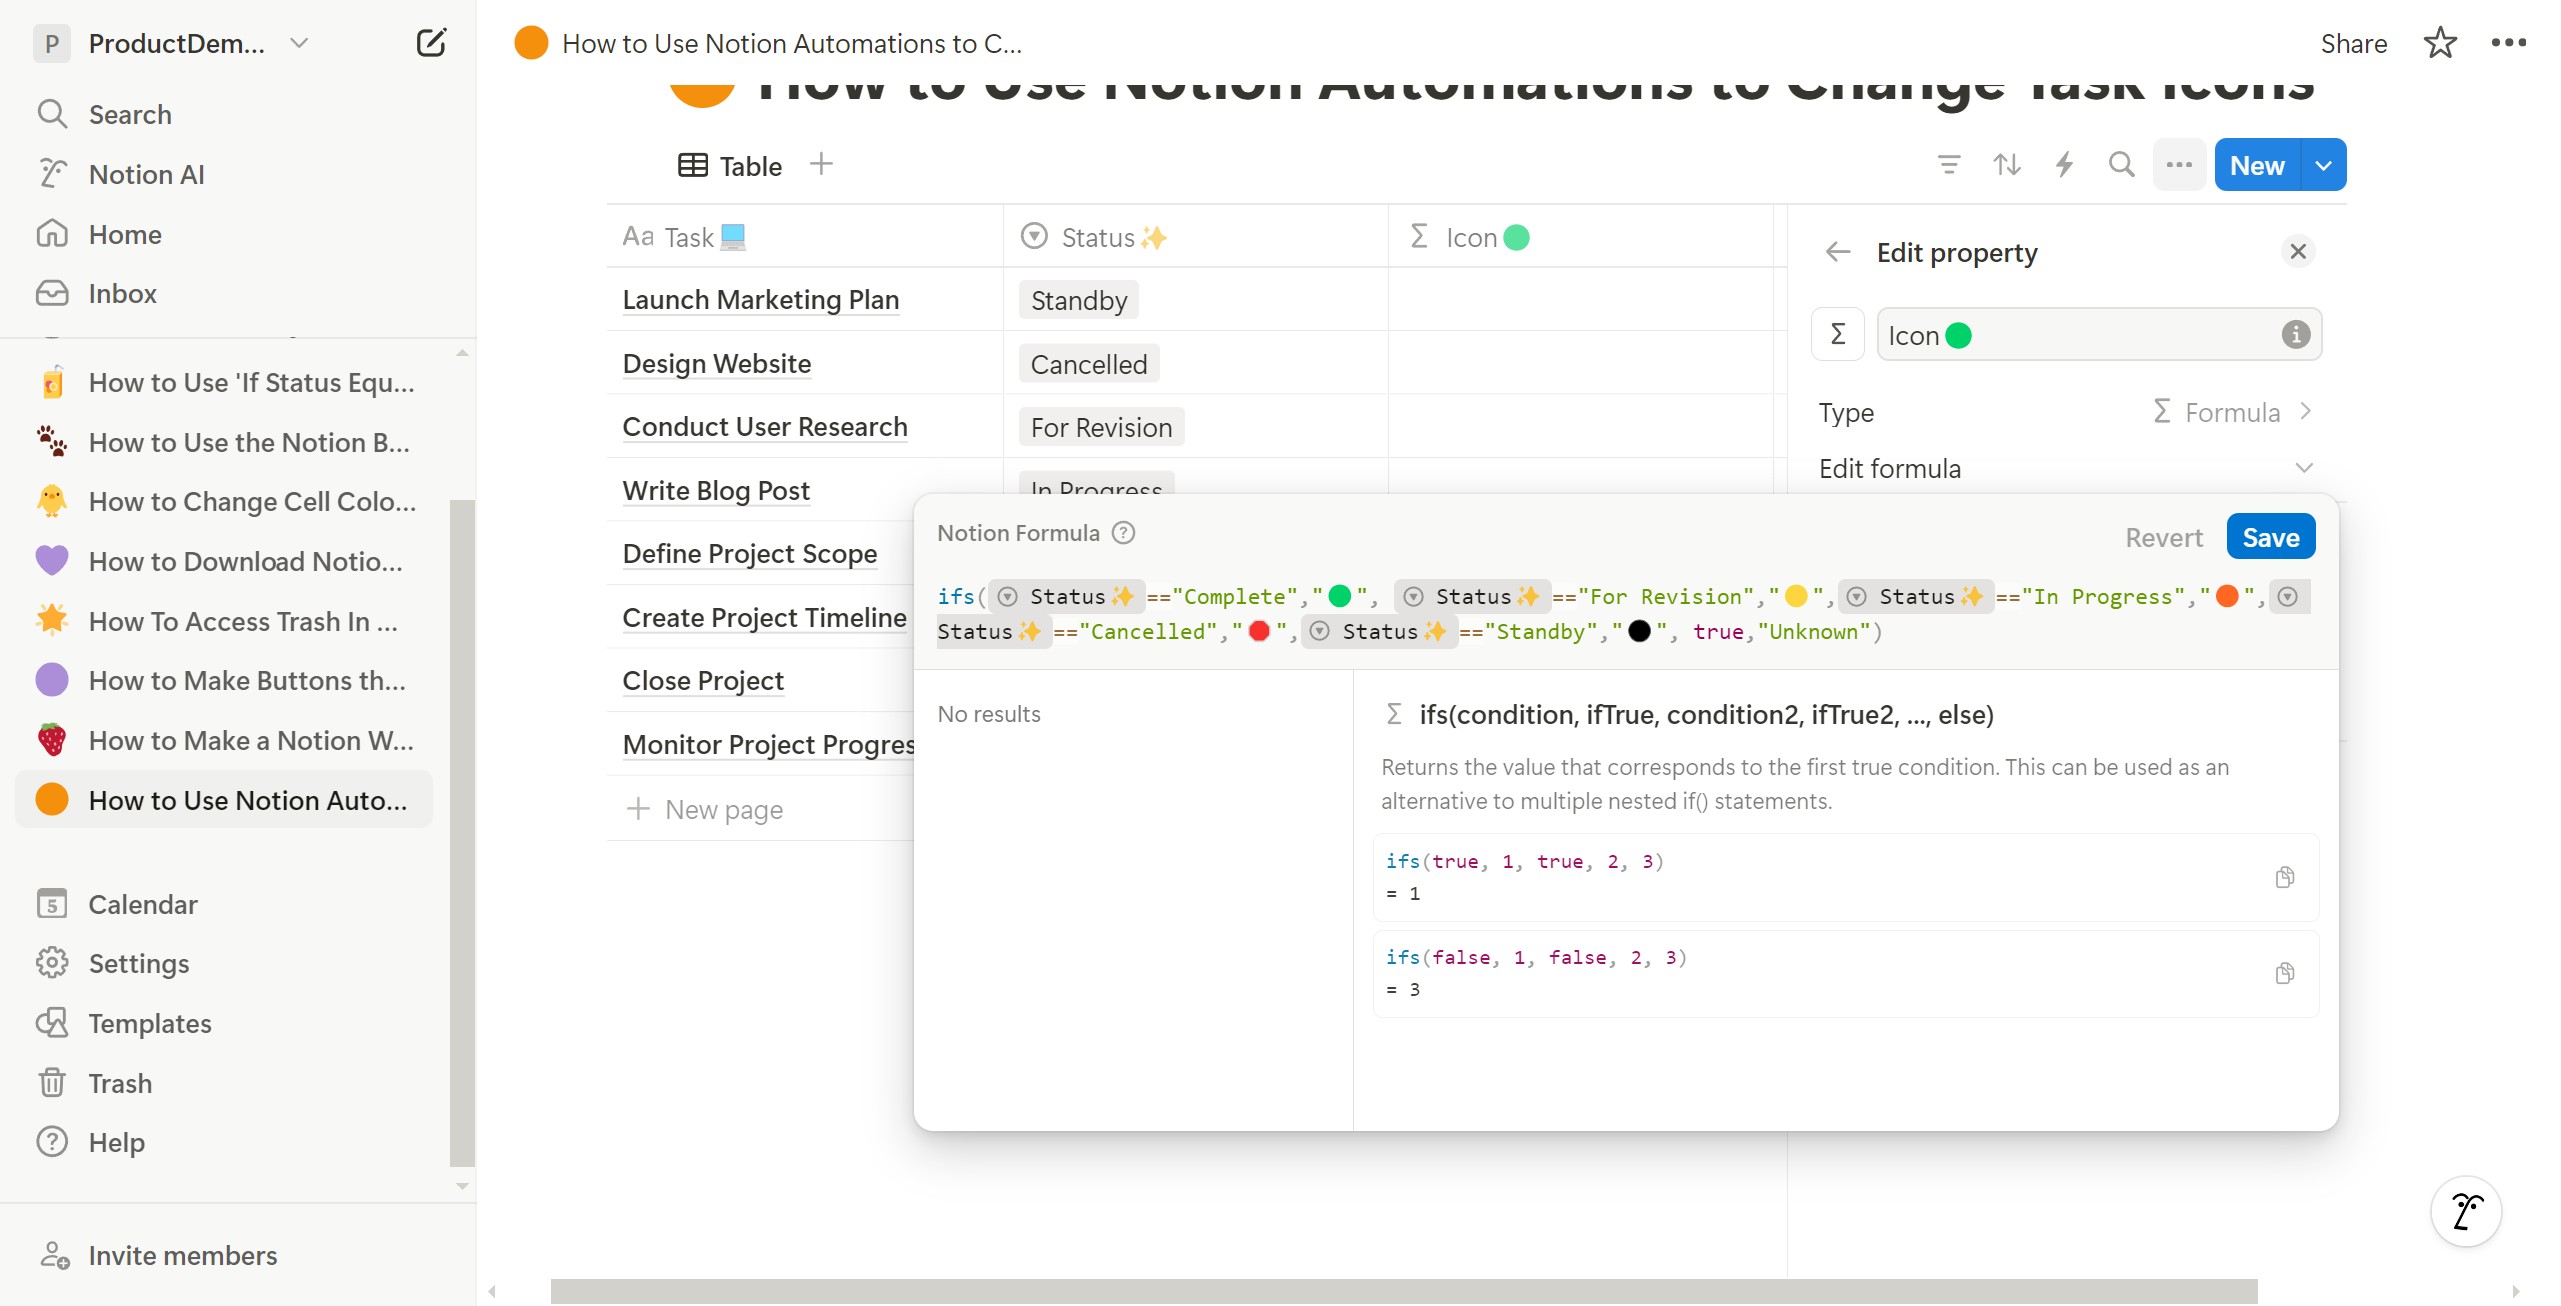Click the database search magnifier icon

coord(2121,165)
